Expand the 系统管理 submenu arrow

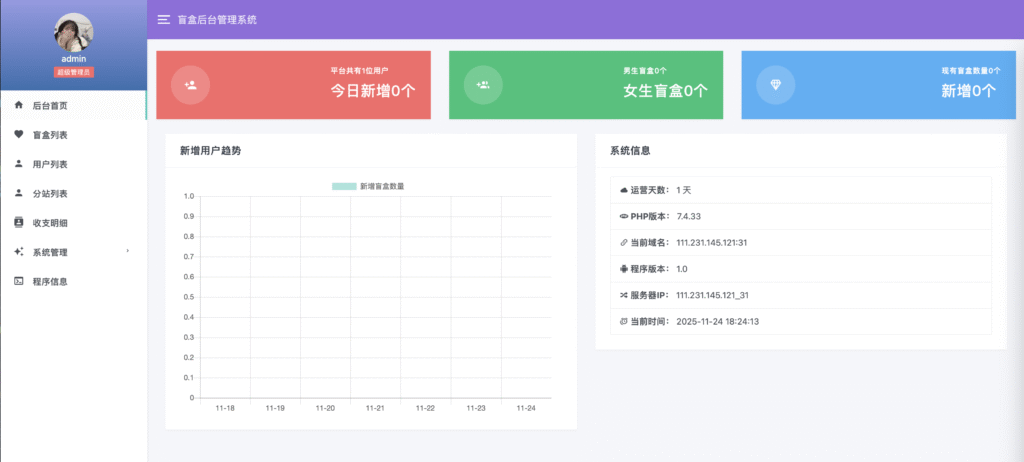click(x=127, y=251)
